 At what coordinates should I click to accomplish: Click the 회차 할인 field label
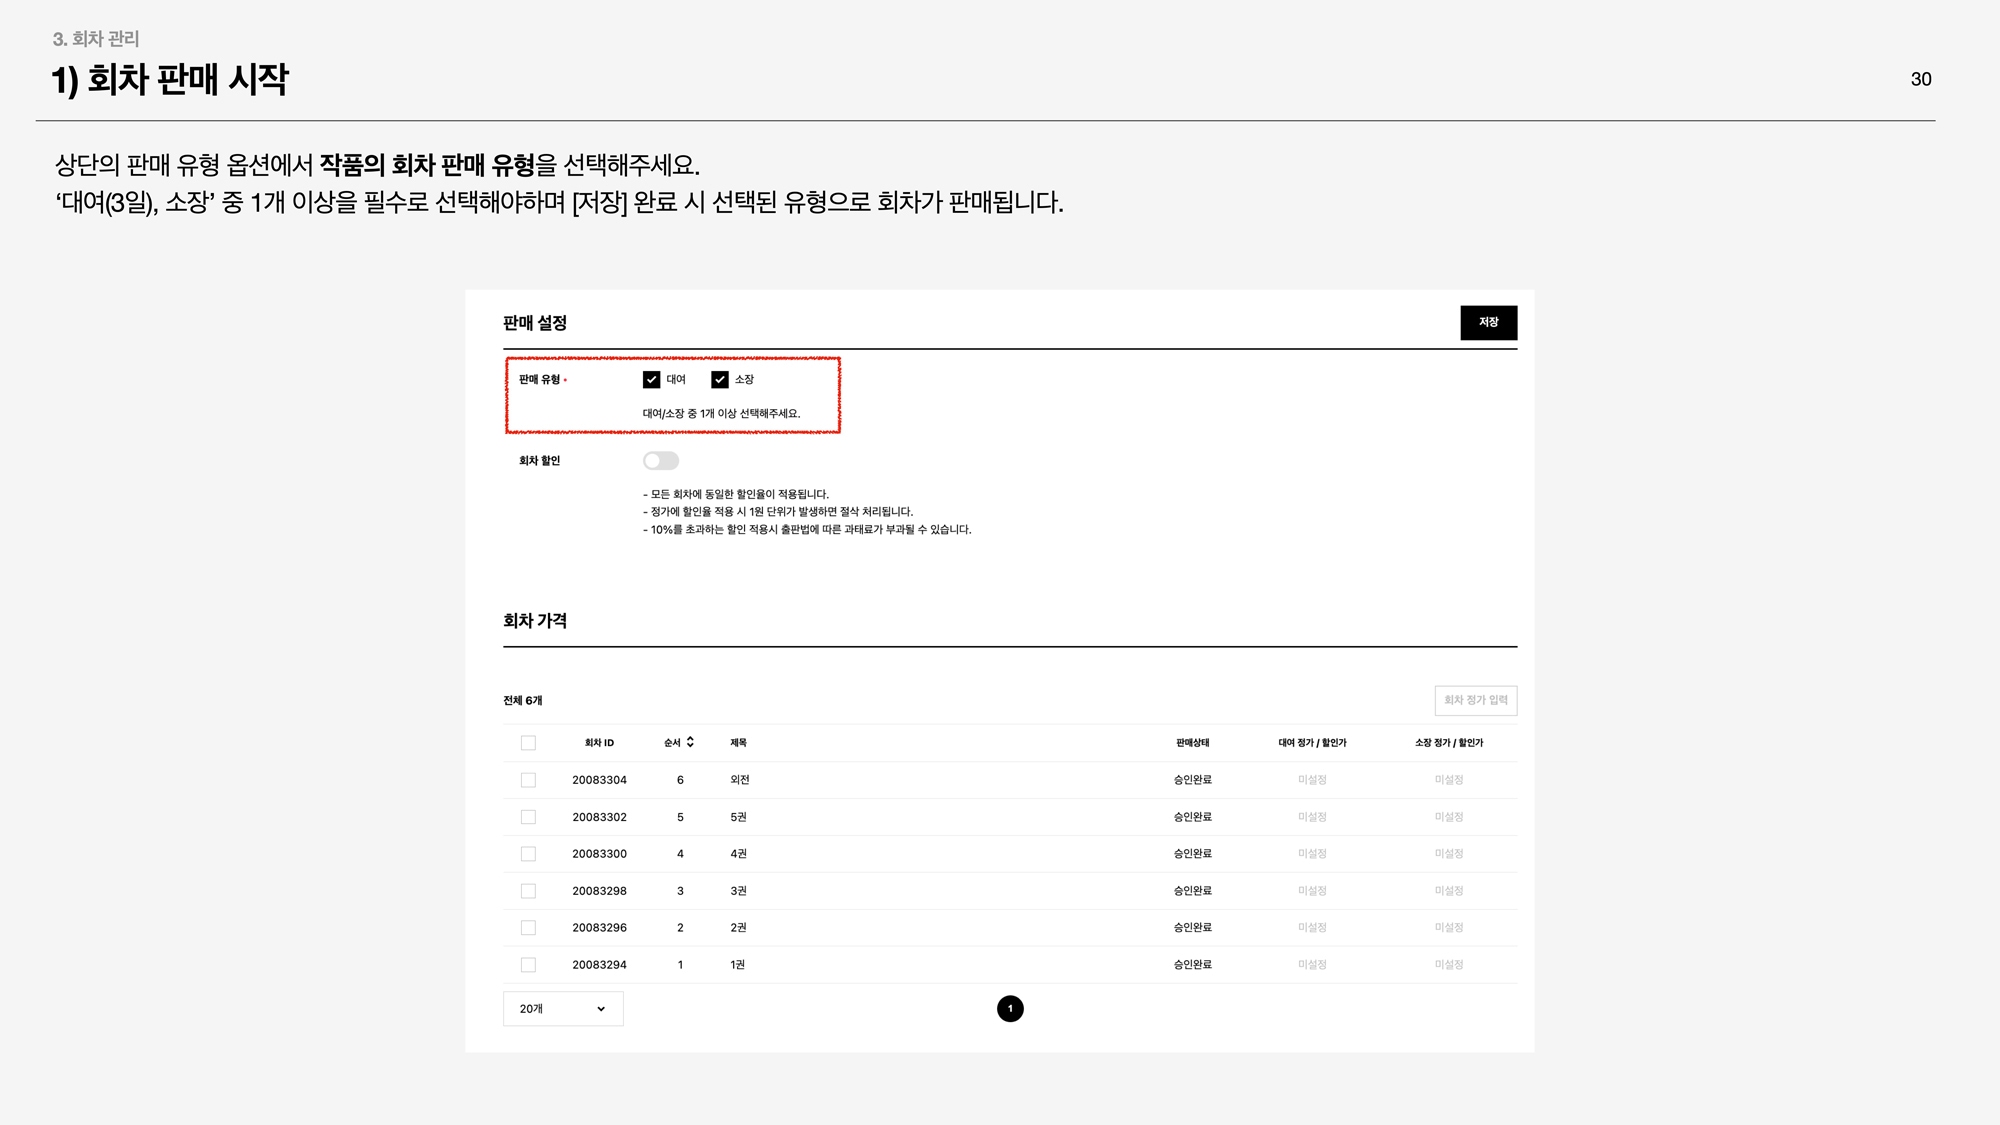[x=539, y=461]
